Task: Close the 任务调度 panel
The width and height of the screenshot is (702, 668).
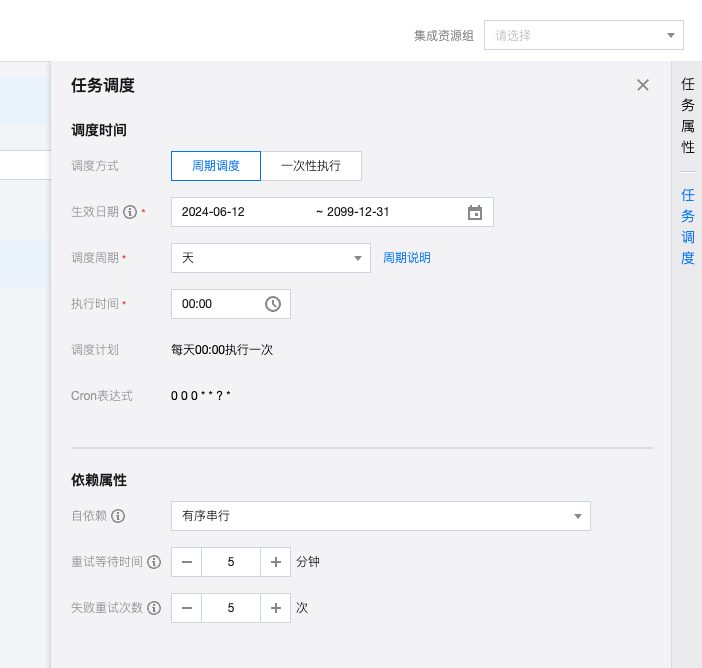Action: 643,85
